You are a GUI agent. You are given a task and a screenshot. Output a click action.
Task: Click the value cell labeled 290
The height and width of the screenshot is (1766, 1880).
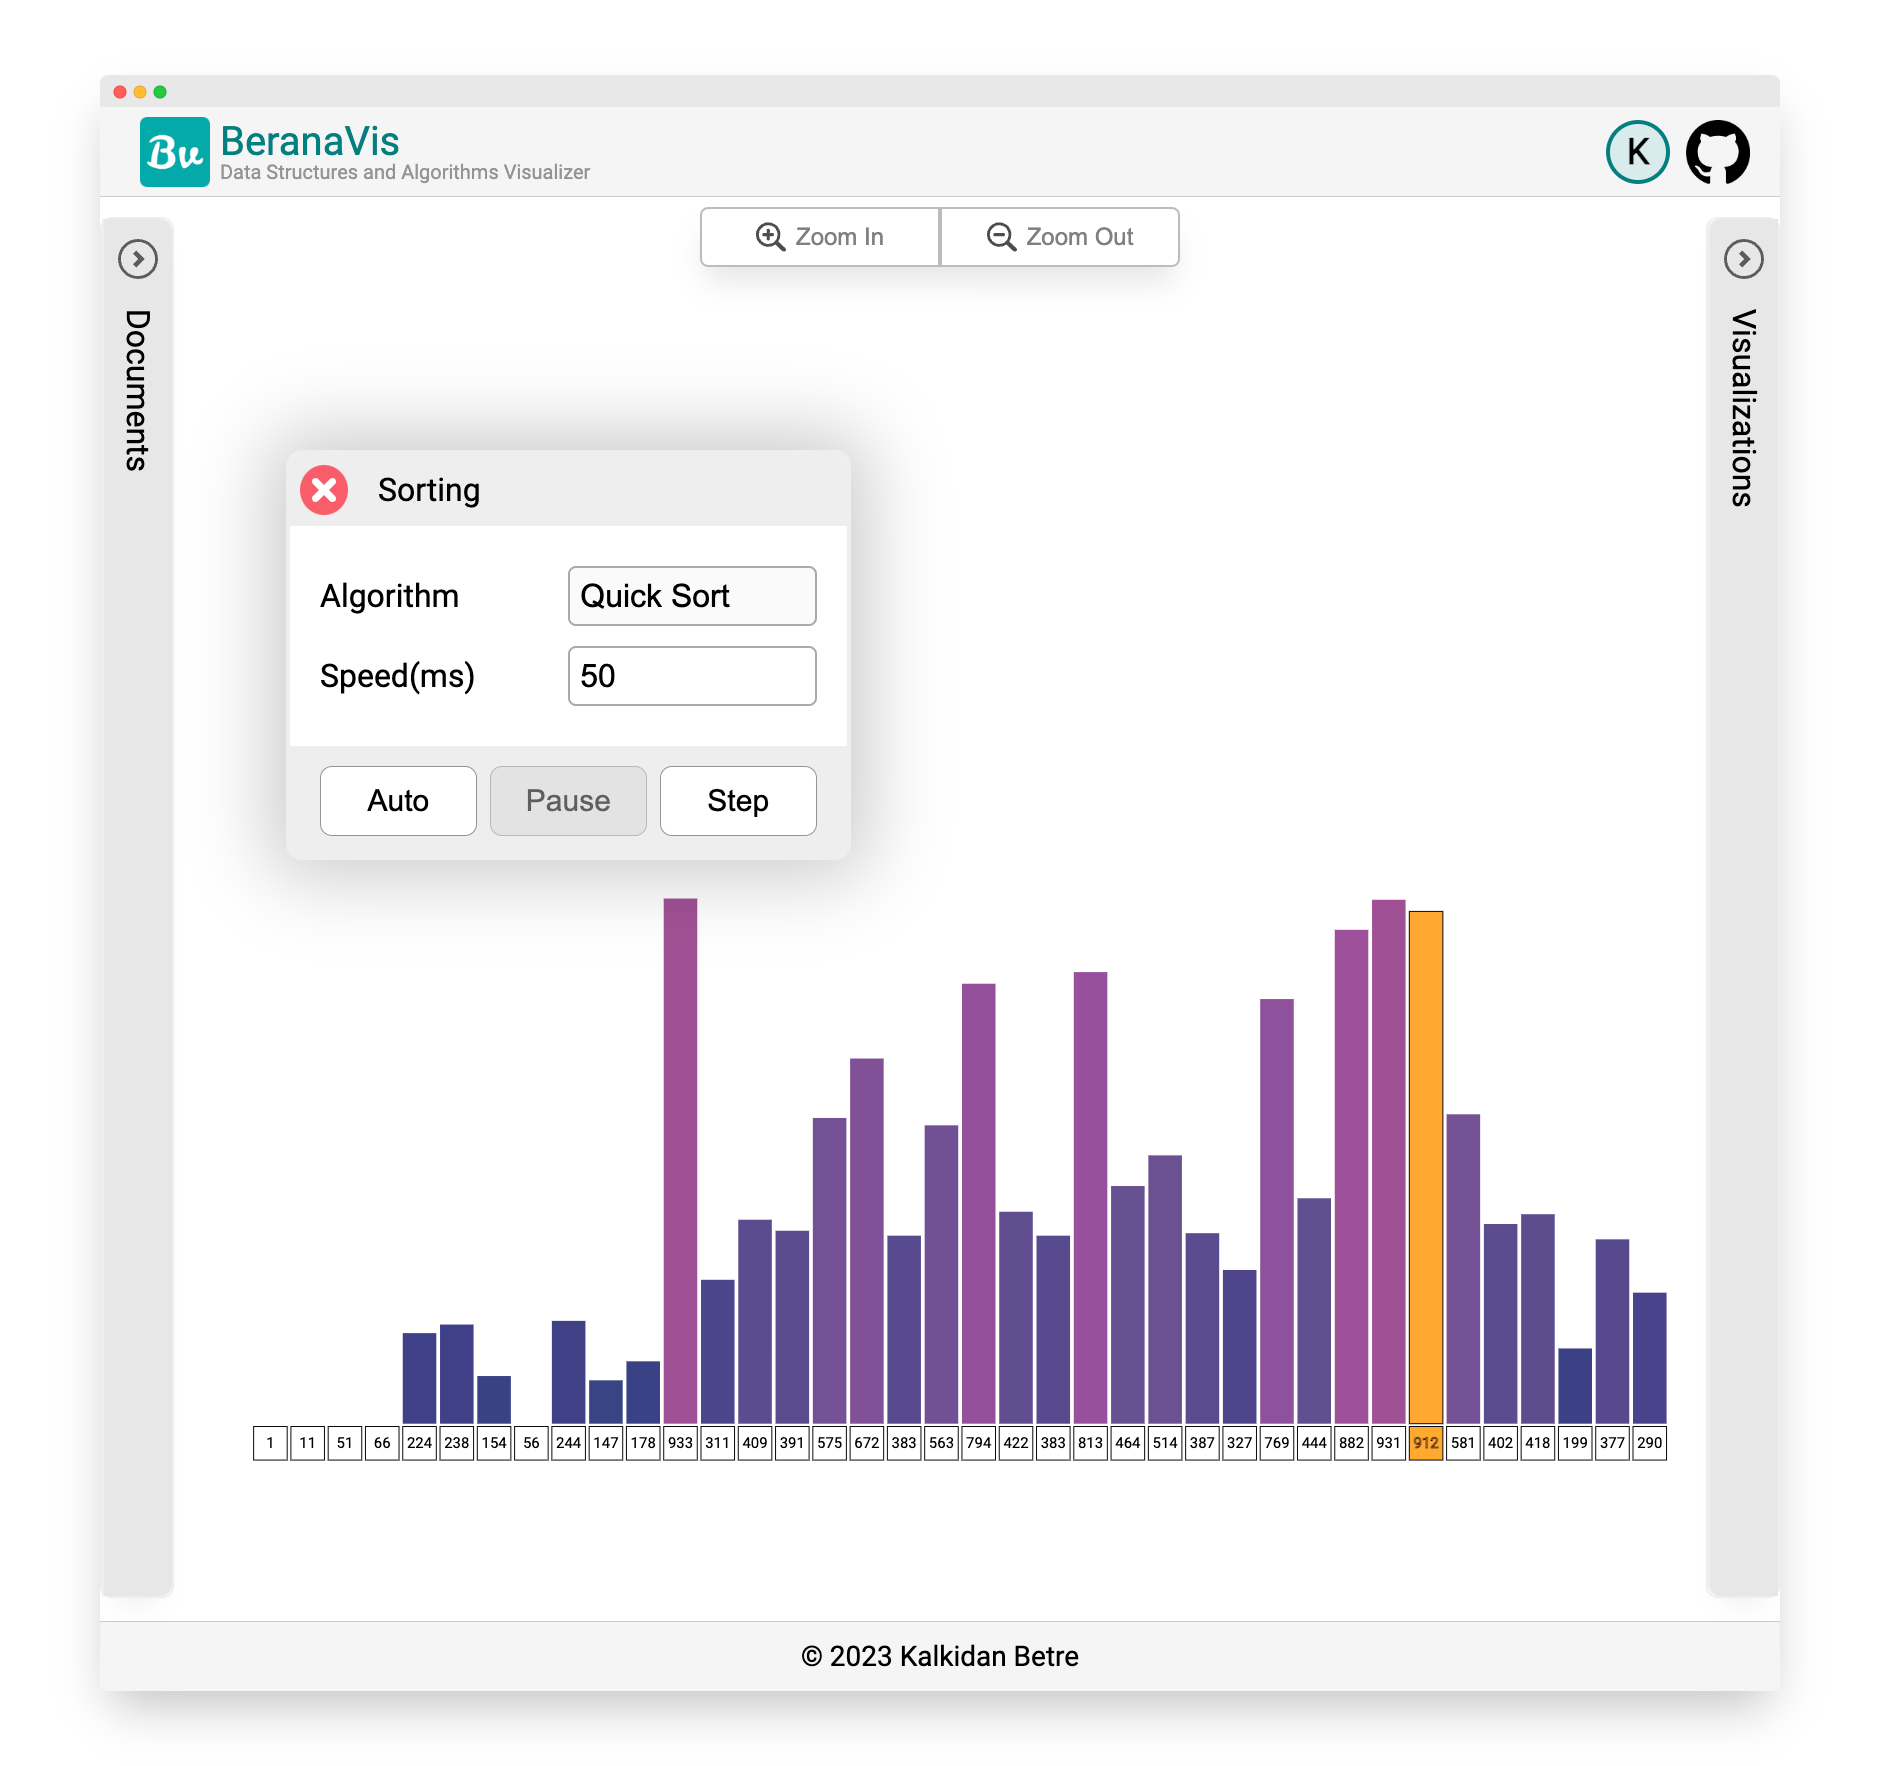pos(1650,1443)
